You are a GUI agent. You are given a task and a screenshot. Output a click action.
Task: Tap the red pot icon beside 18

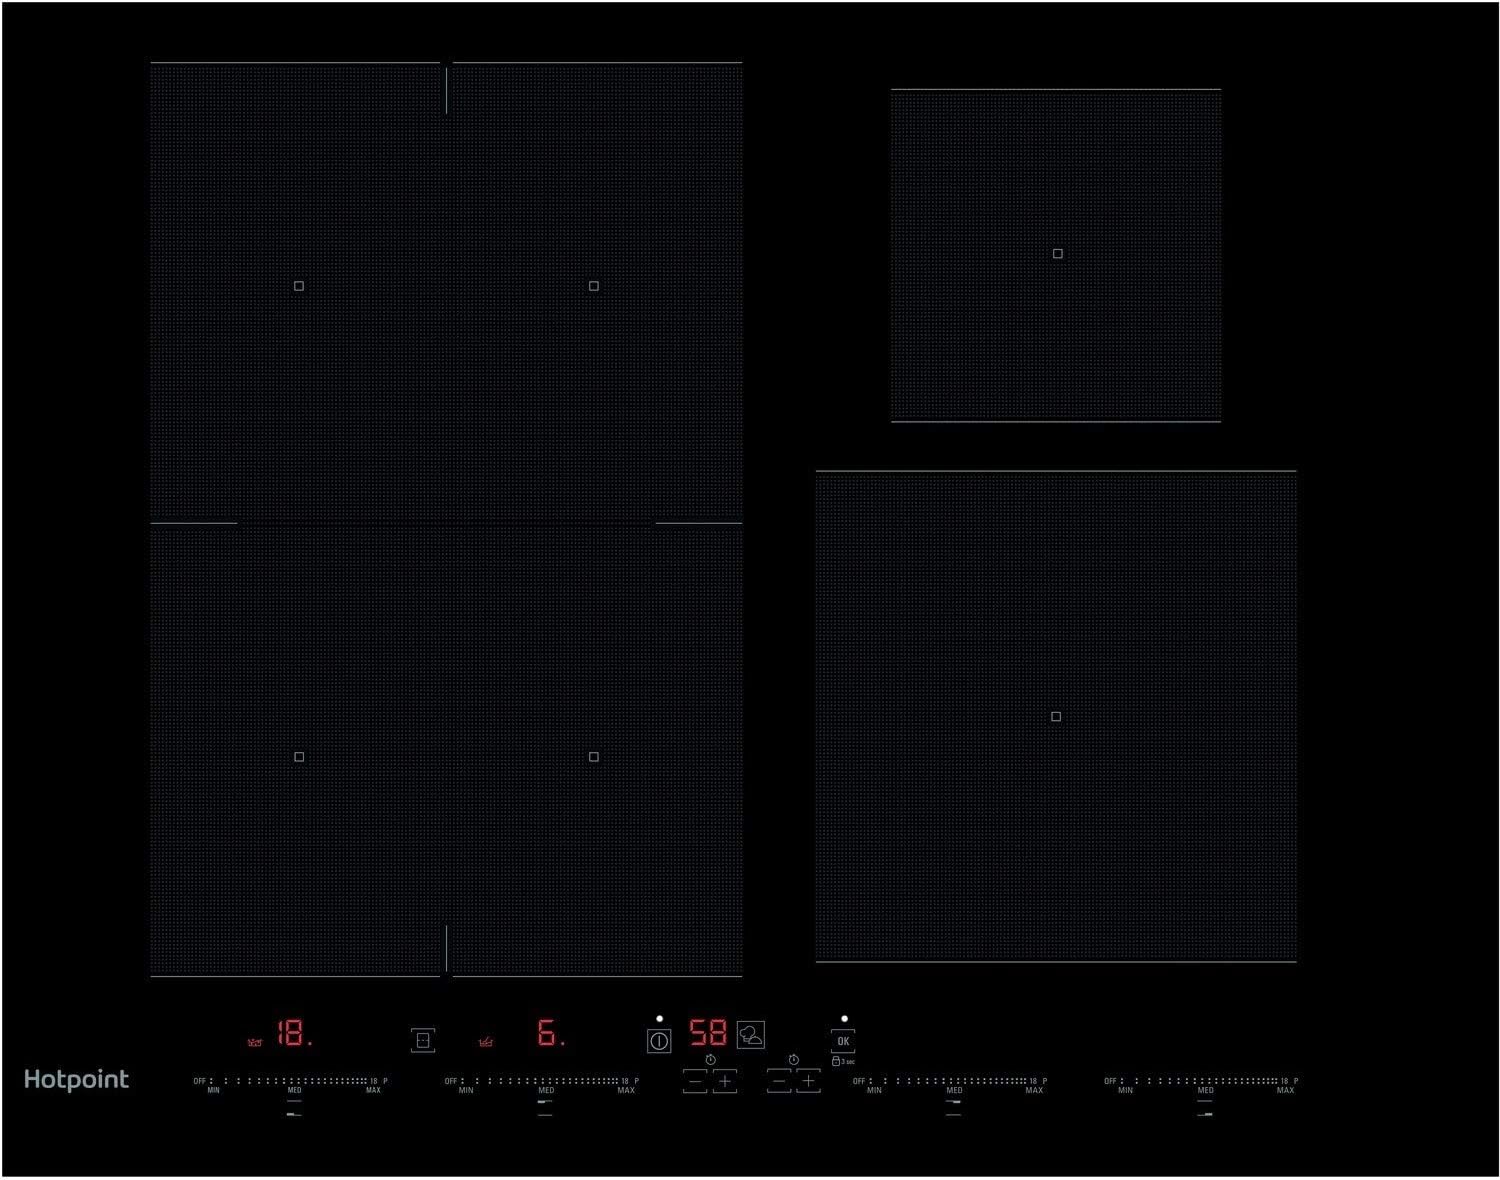(x=255, y=1042)
